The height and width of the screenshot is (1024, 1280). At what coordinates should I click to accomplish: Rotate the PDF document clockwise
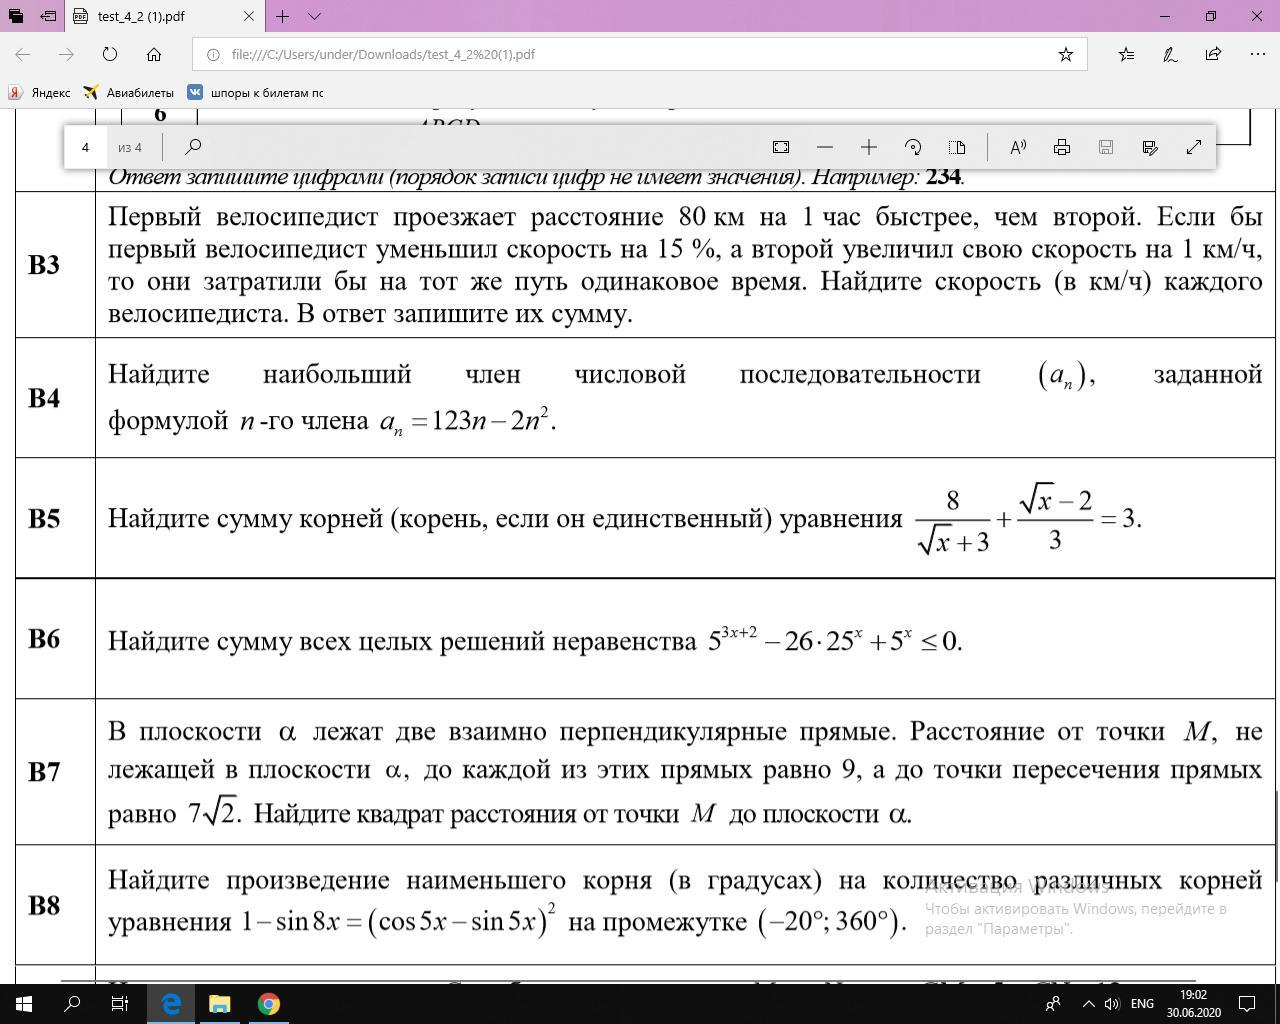point(913,147)
